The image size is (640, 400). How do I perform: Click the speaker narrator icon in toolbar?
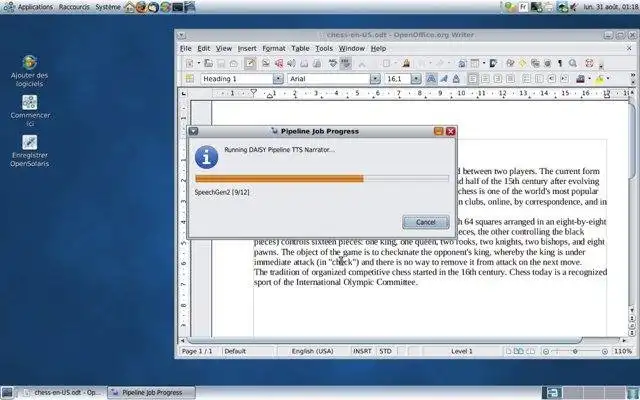(x=291, y=63)
